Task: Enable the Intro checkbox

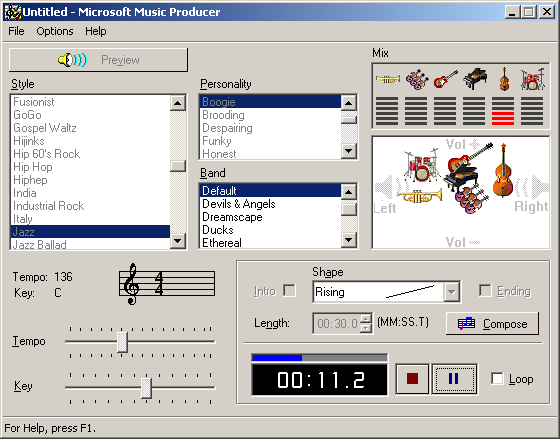Action: pyautogui.click(x=289, y=290)
